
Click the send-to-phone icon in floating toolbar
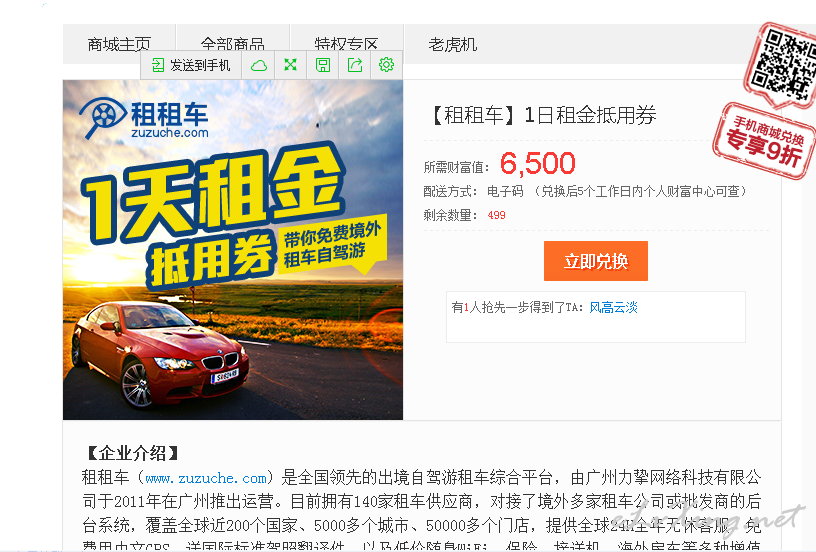tap(158, 65)
